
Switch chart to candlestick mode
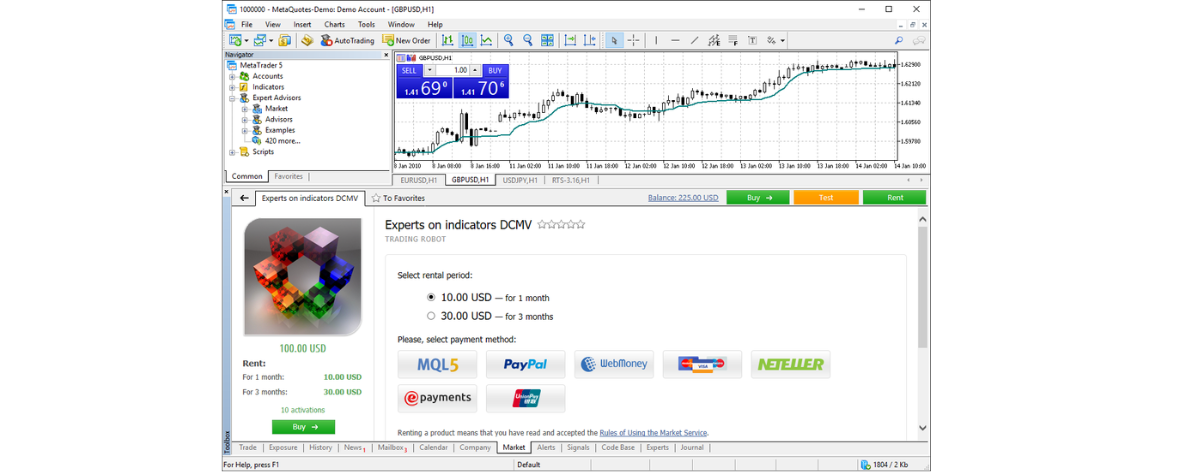pos(467,40)
